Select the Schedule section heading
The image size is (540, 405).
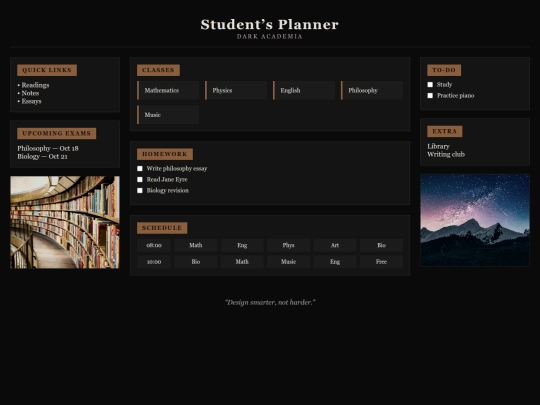pyautogui.click(x=162, y=228)
